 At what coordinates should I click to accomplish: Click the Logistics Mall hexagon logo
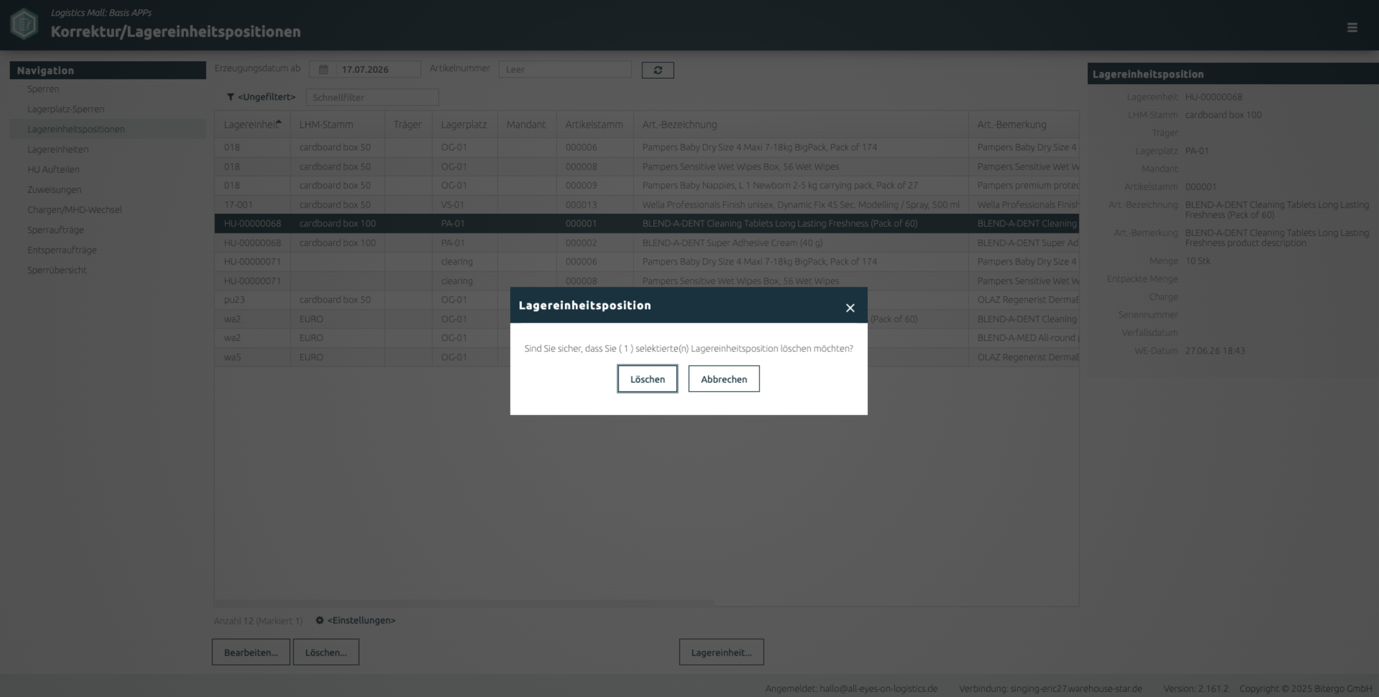[24, 24]
